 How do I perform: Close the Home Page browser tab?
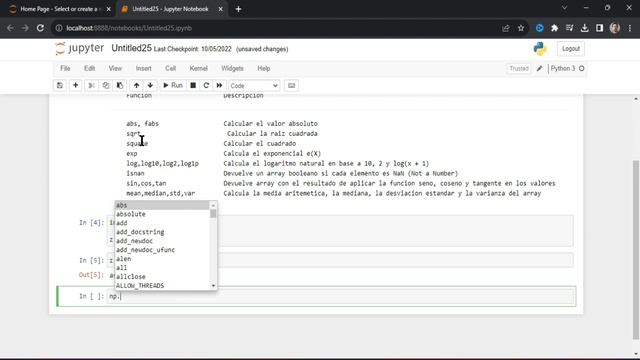click(x=108, y=9)
